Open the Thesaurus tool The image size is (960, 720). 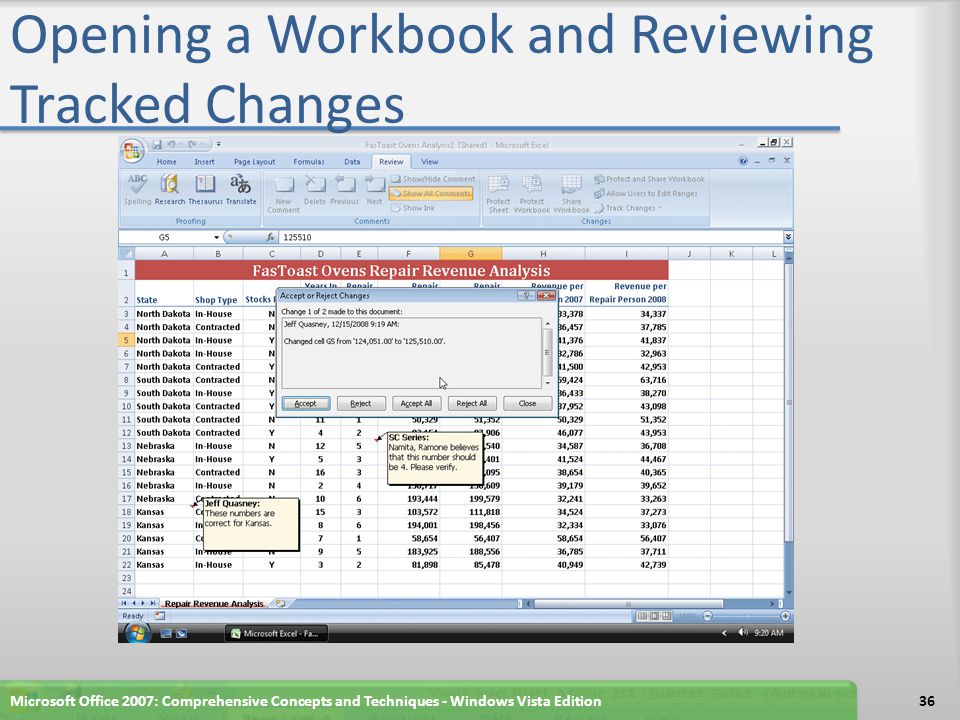205,189
